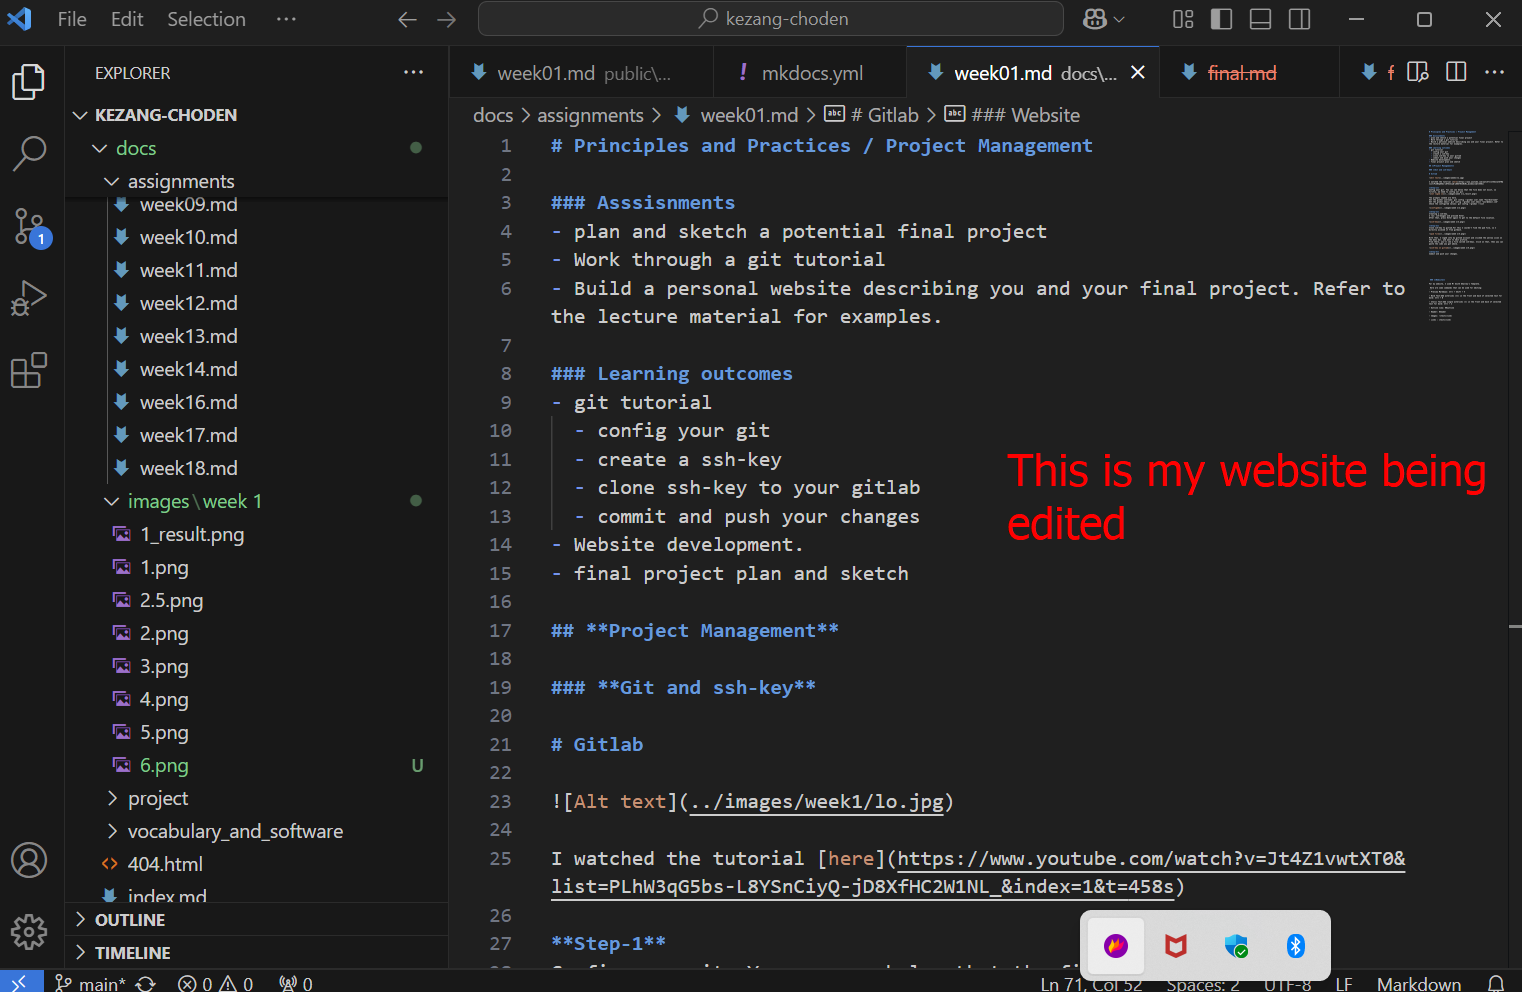Viewport: 1522px width, 992px height.
Task: Click Customize Layout icon
Action: point(1184,19)
